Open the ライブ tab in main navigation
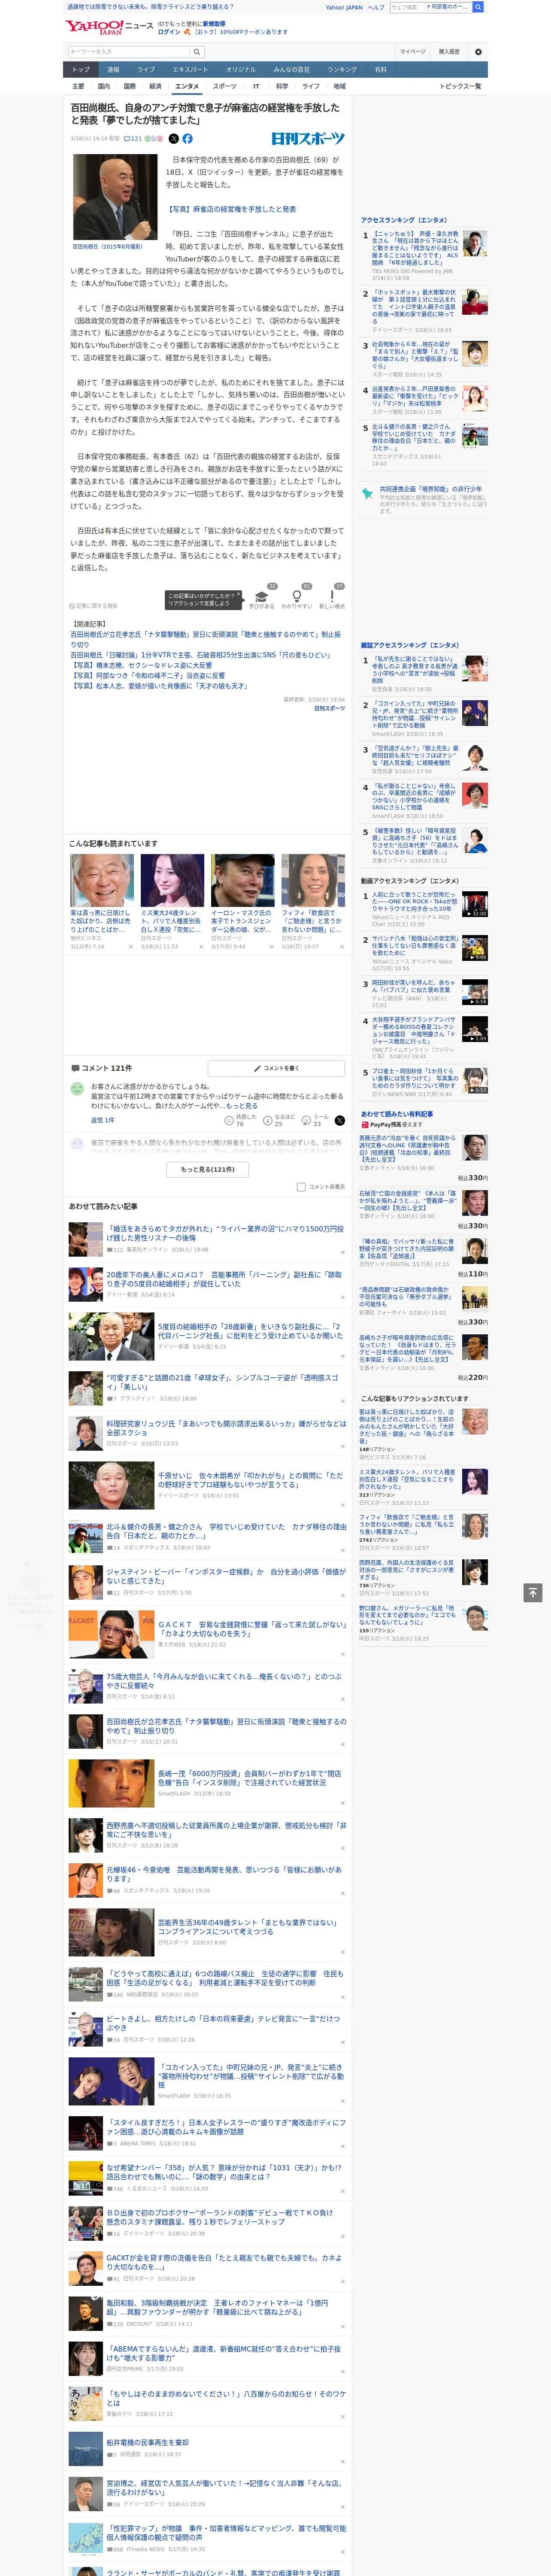Viewport: 551px width, 2576px height. pyautogui.click(x=146, y=70)
